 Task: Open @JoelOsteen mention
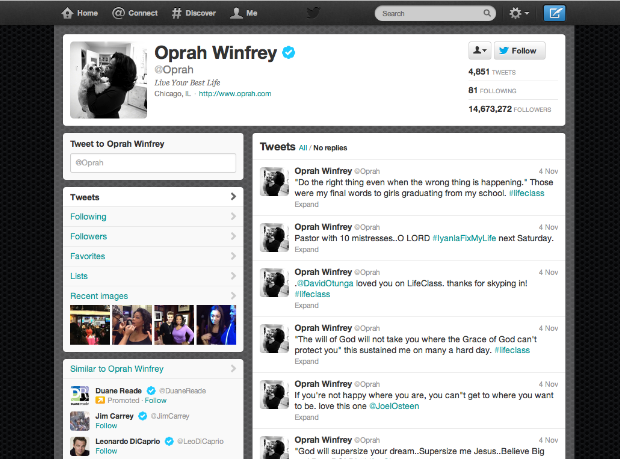(394, 406)
